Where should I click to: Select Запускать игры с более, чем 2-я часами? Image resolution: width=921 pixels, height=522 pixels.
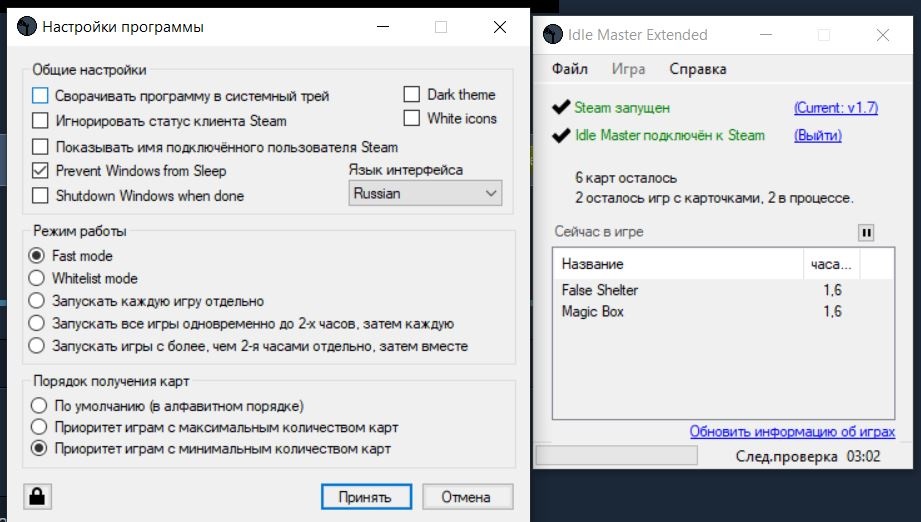[x=36, y=345]
